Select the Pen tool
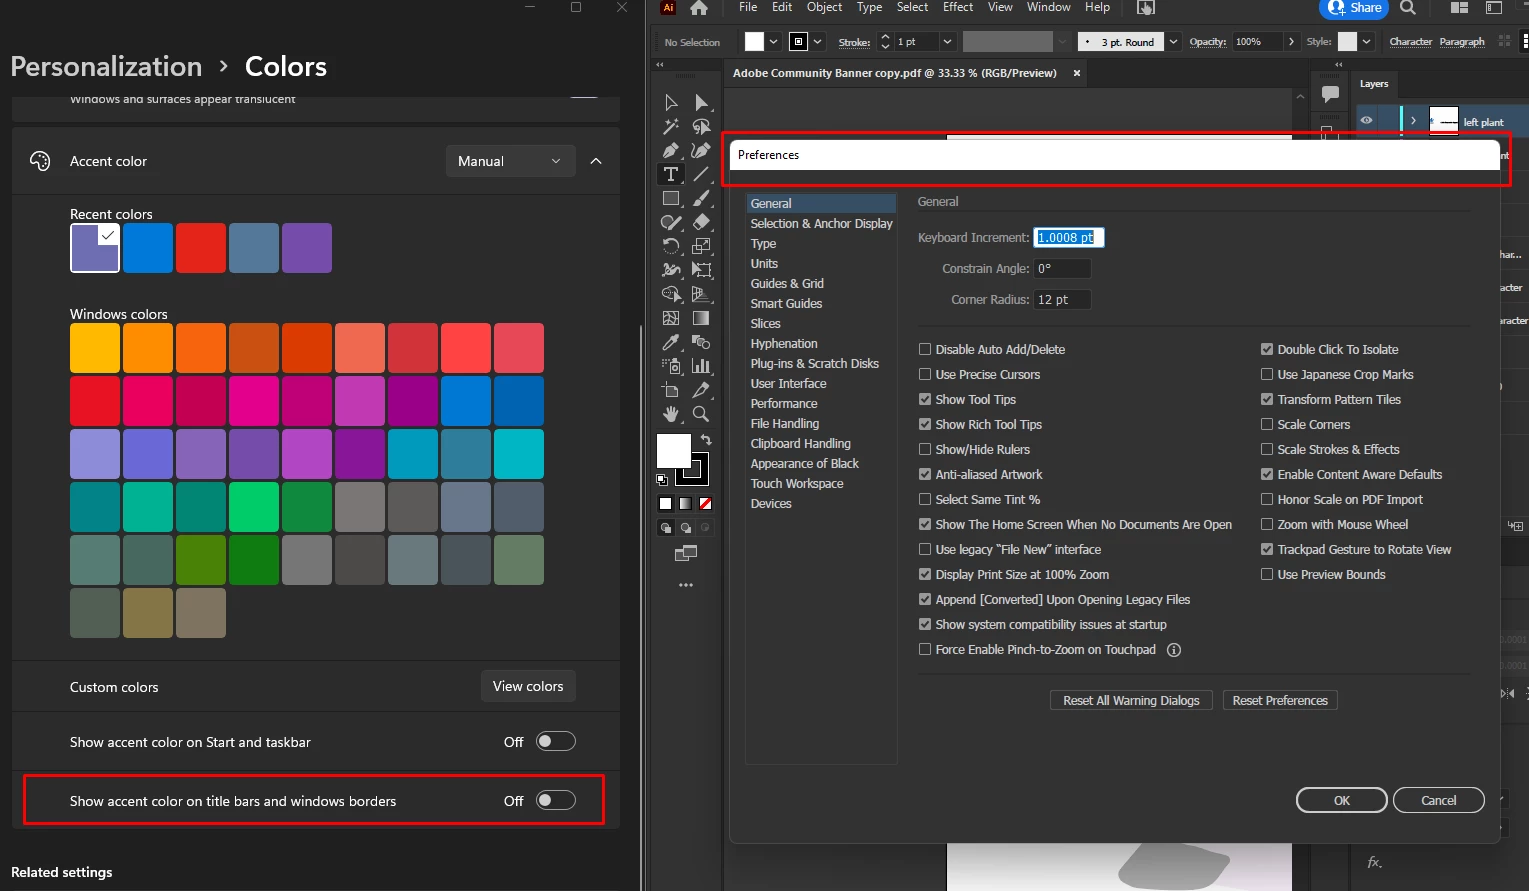Image resolution: width=1529 pixels, height=891 pixels. click(671, 151)
